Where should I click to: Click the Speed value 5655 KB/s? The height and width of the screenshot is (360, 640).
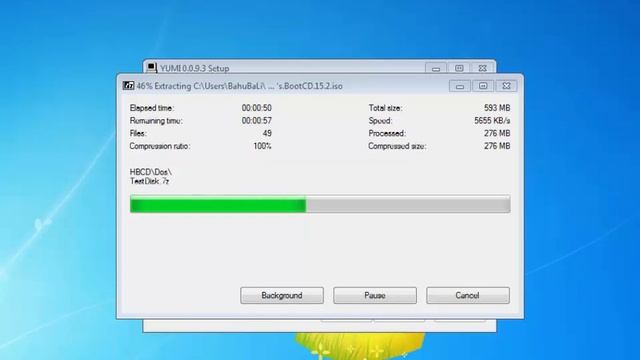coord(492,121)
